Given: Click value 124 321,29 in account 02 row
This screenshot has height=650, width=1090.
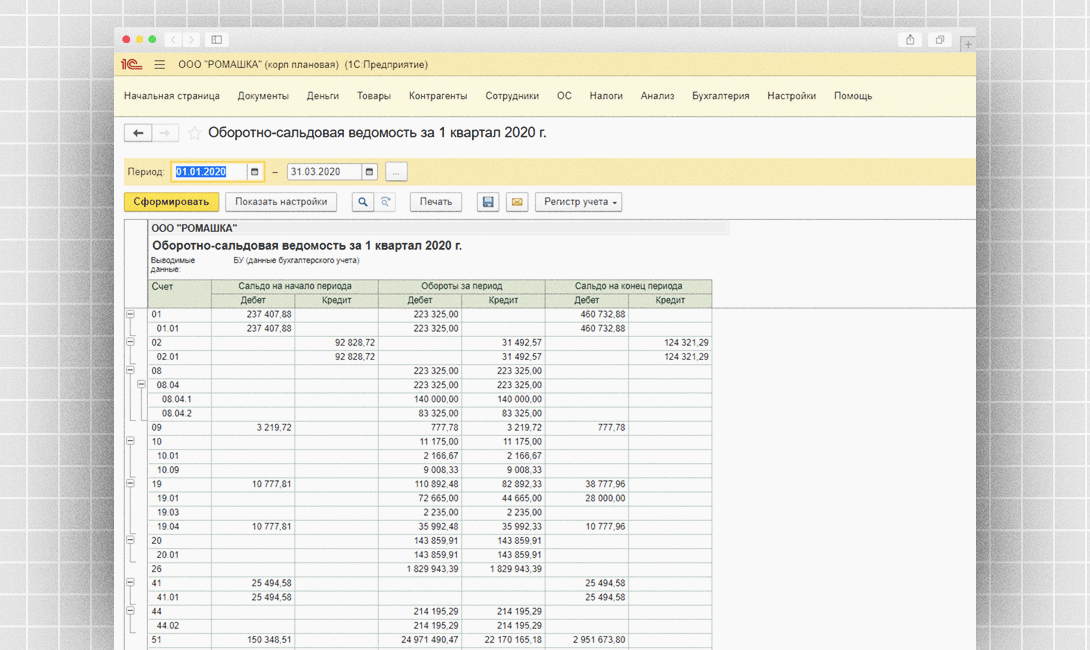Looking at the screenshot, I should pyautogui.click(x=686, y=342).
